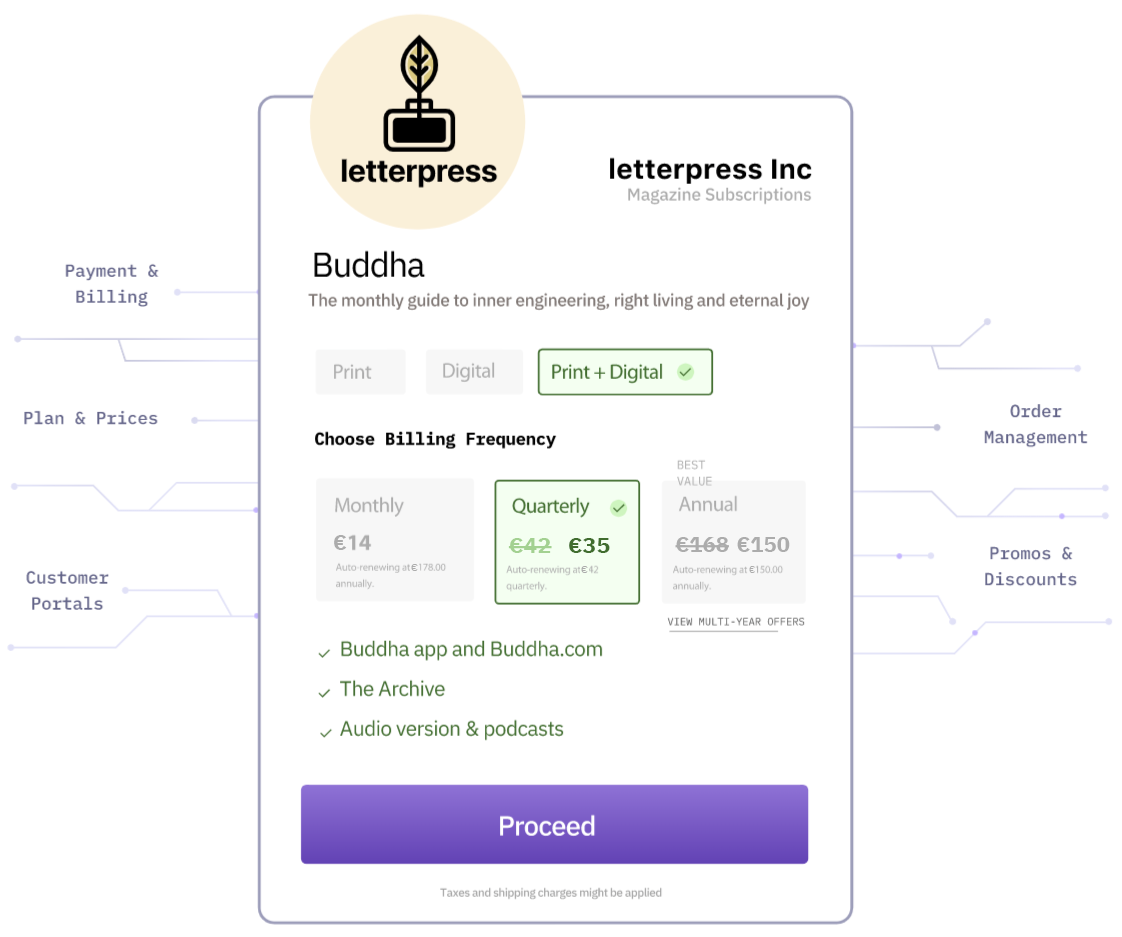This screenshot has height=937, width=1122.
Task: Expand the Order Management section
Action: pos(1035,424)
